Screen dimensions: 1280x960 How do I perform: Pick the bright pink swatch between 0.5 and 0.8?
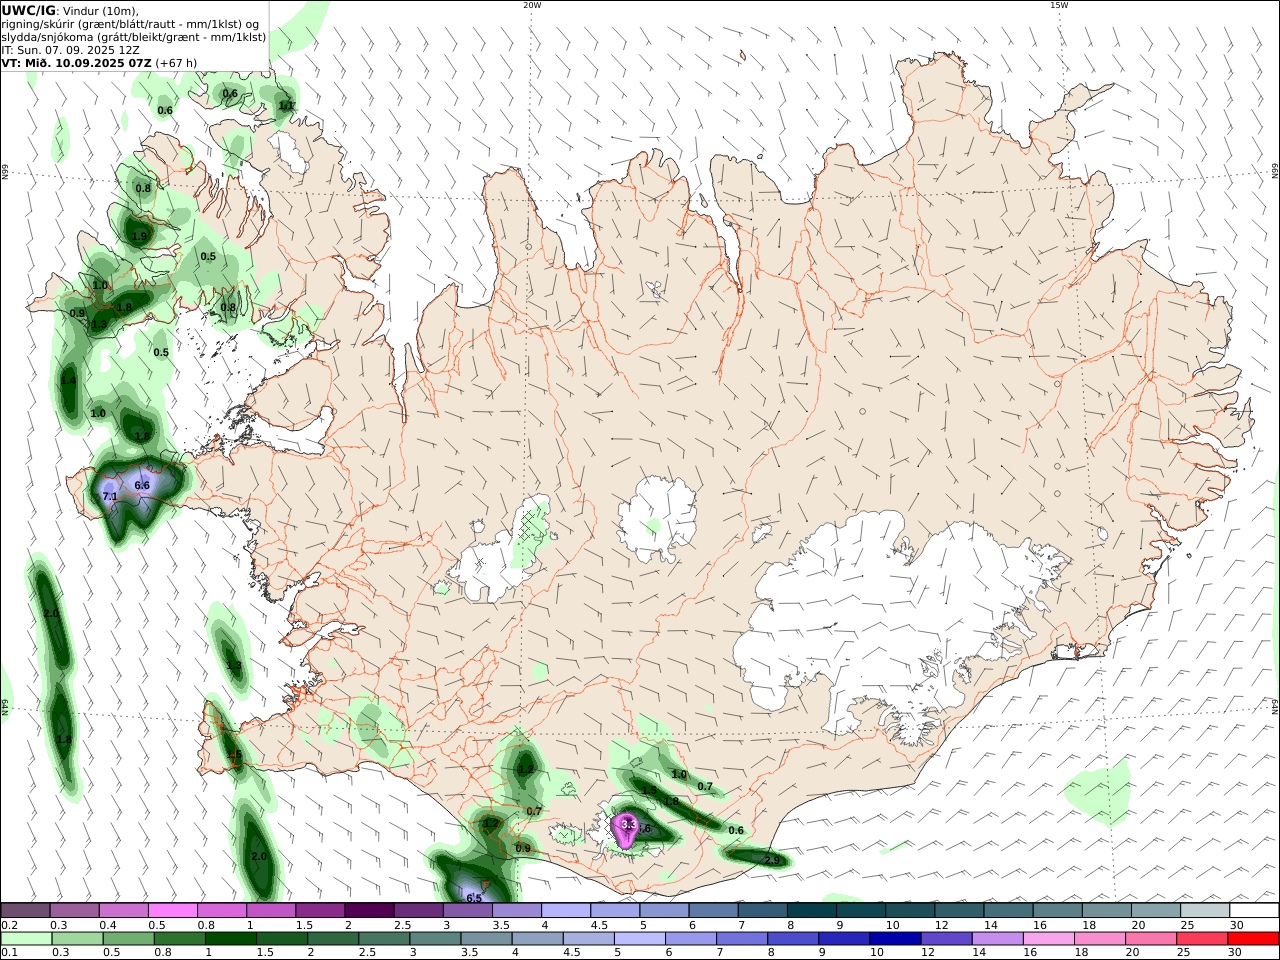click(x=172, y=910)
